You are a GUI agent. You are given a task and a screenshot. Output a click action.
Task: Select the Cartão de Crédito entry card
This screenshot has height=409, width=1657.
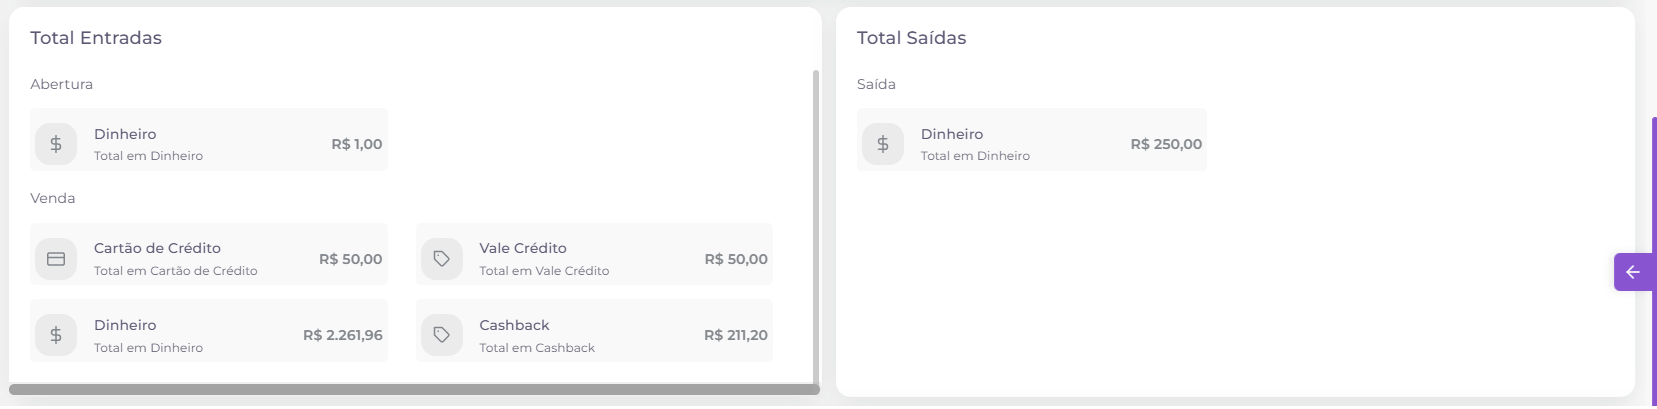[x=209, y=254]
